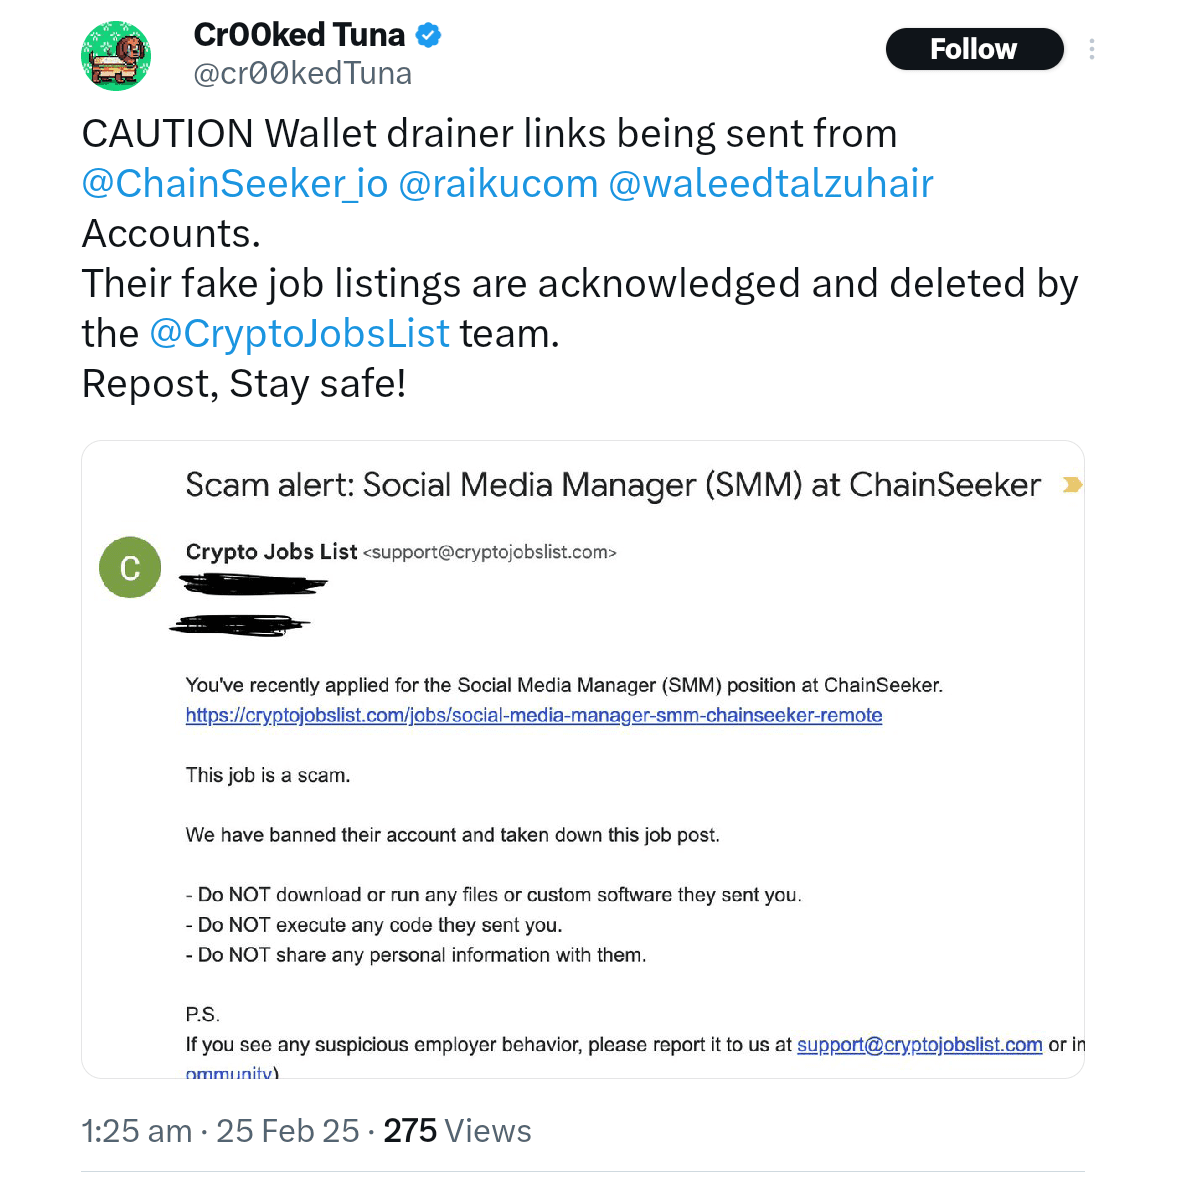Open the Cr00ked Tuna display name
The height and width of the screenshot is (1177, 1182).
[298, 35]
